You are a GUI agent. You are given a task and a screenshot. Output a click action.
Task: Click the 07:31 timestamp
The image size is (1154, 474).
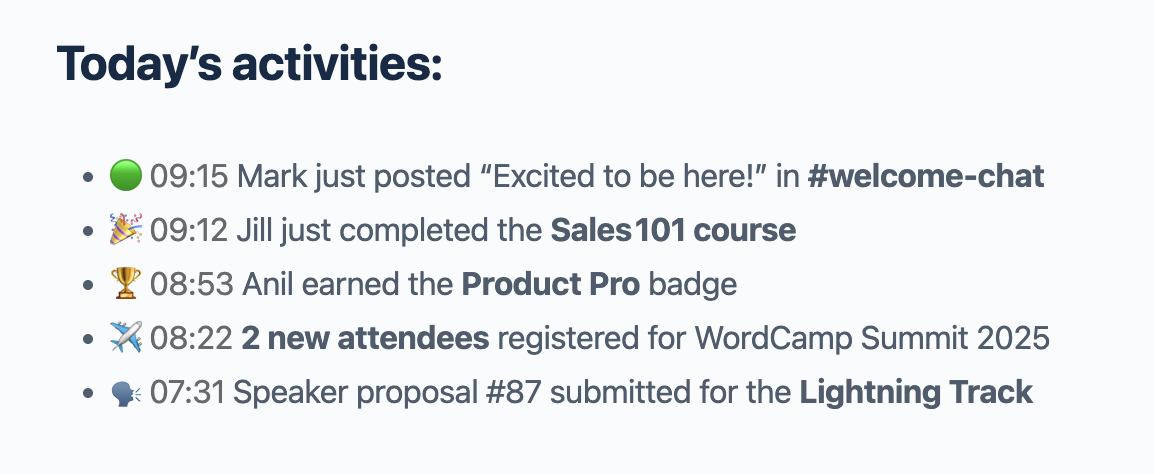(x=189, y=393)
